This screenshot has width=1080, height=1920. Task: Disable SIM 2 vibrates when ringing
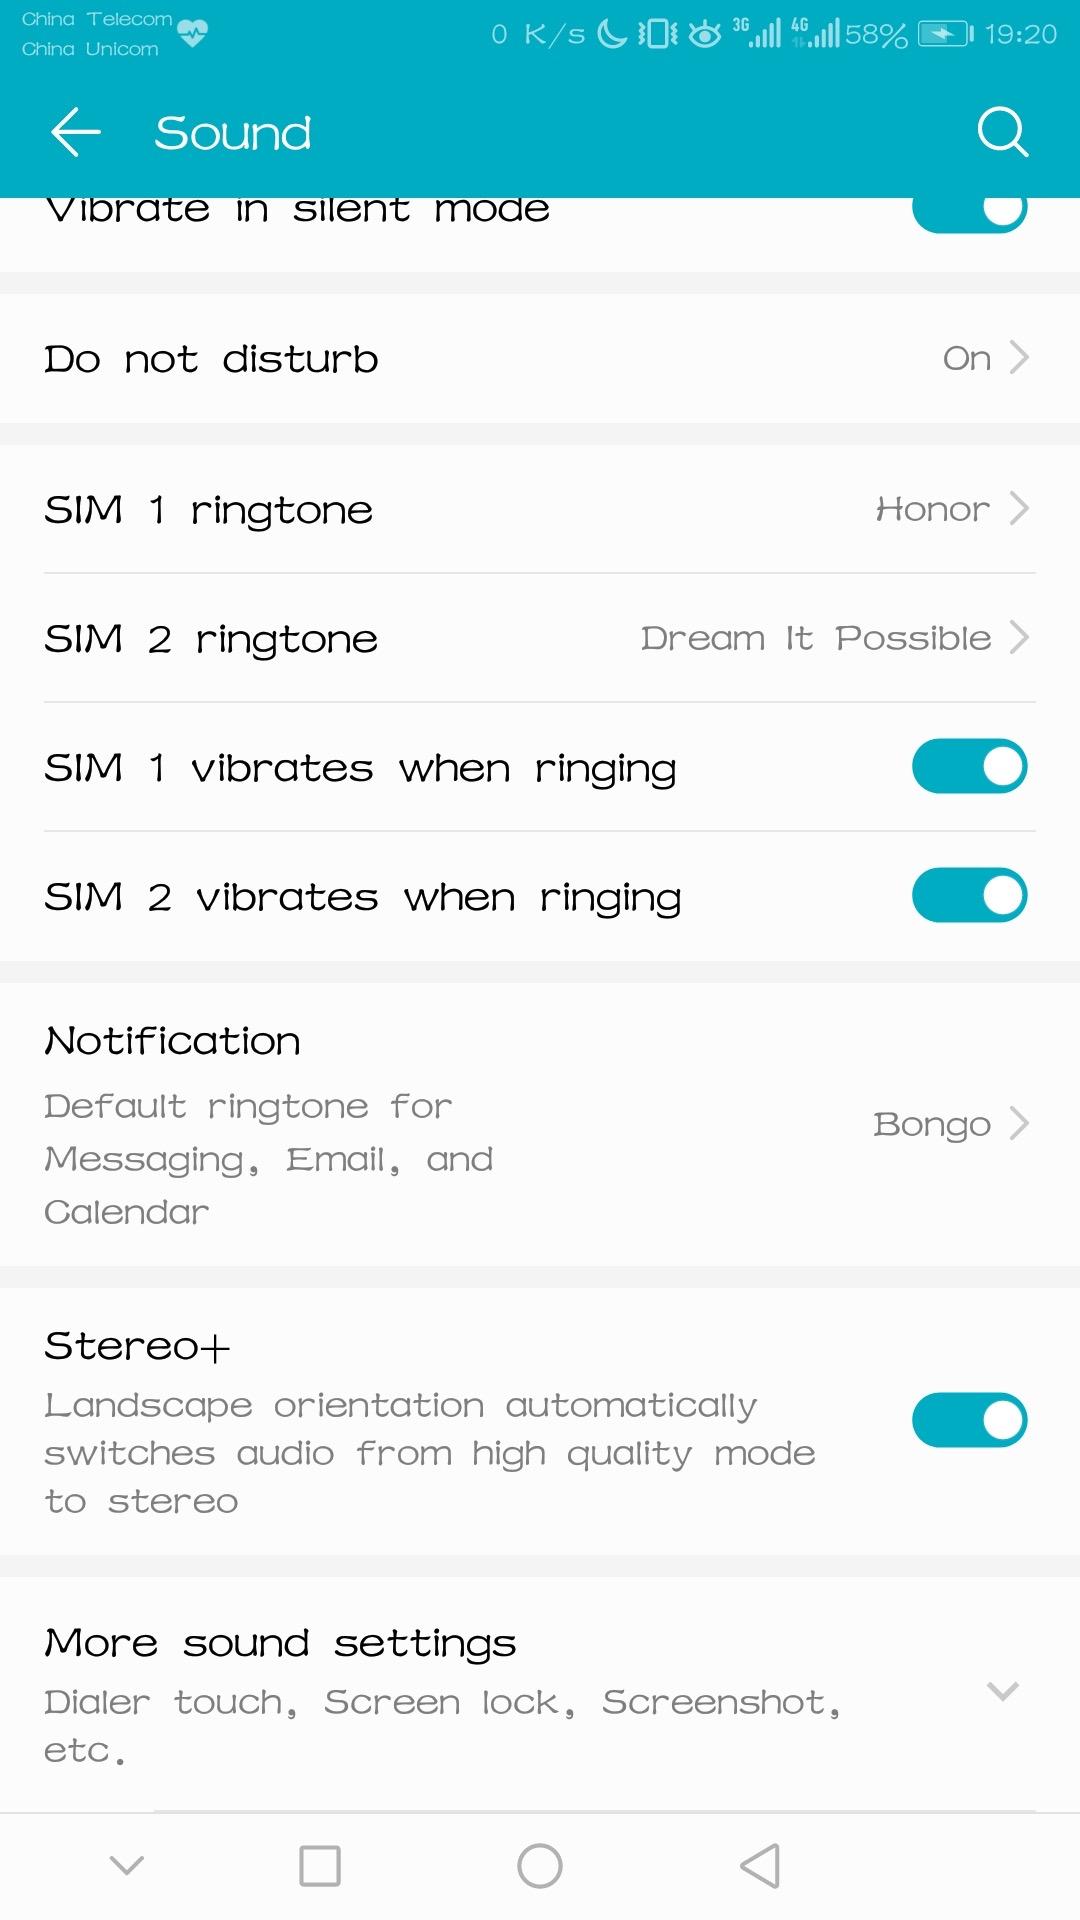coord(969,896)
